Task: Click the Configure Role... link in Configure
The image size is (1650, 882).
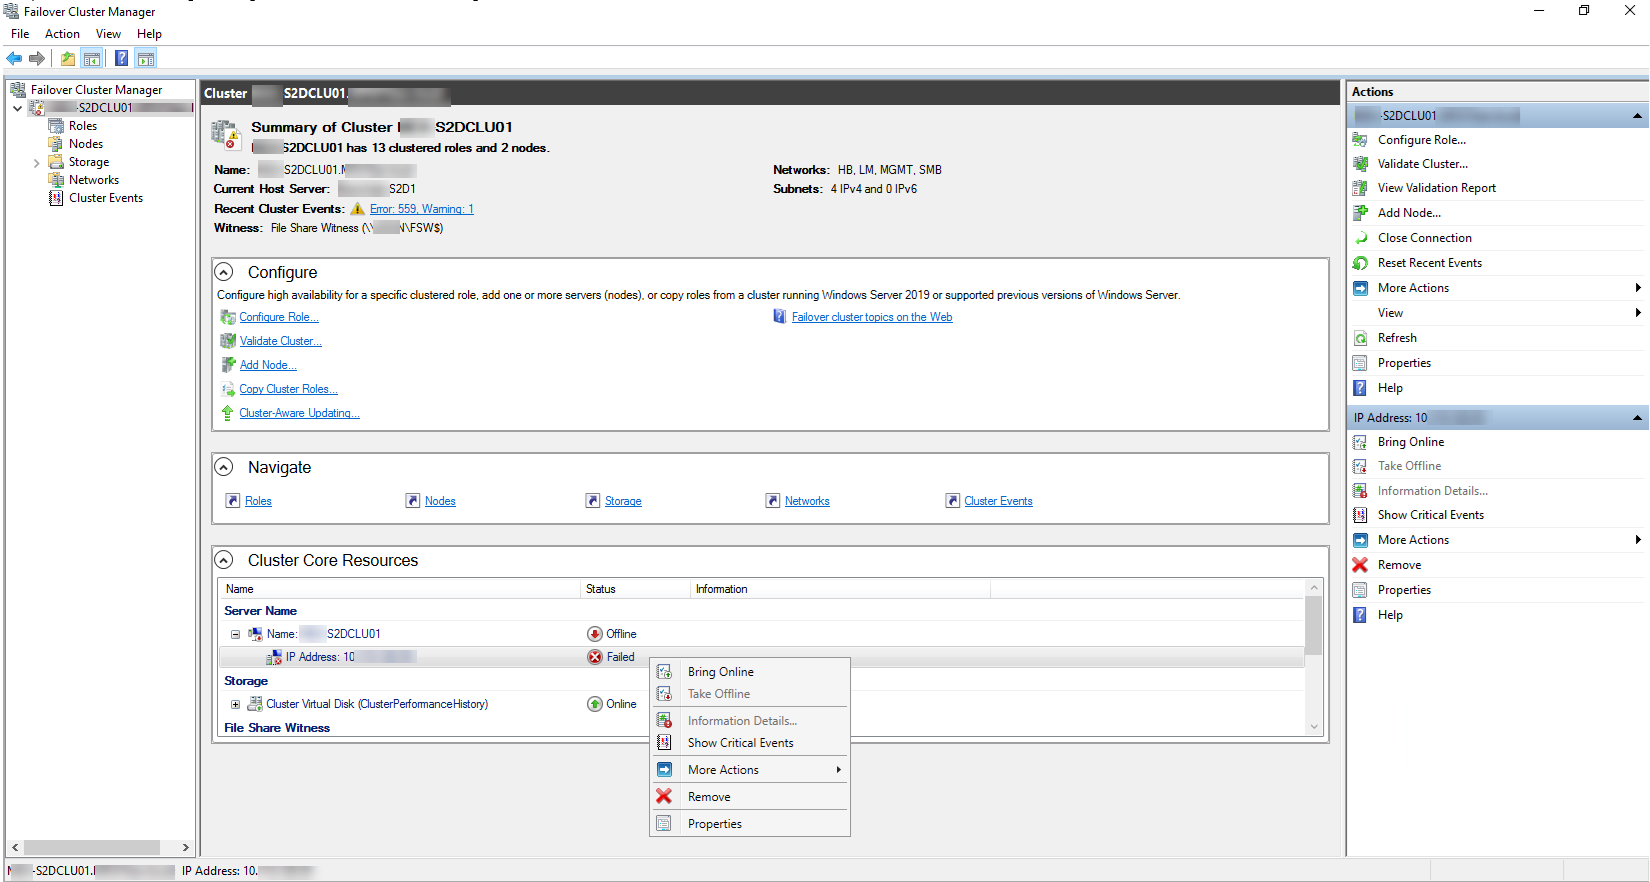Action: (x=279, y=317)
